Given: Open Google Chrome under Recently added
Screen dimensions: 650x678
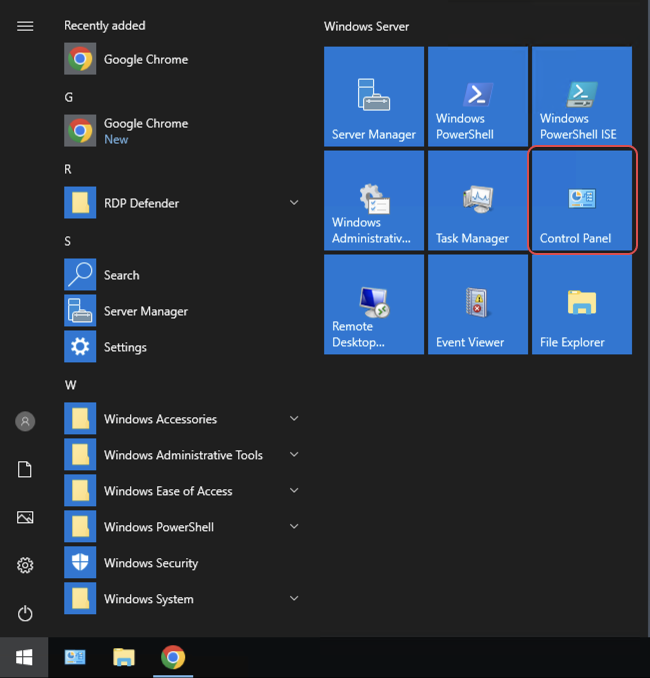Looking at the screenshot, I should [x=182, y=59].
